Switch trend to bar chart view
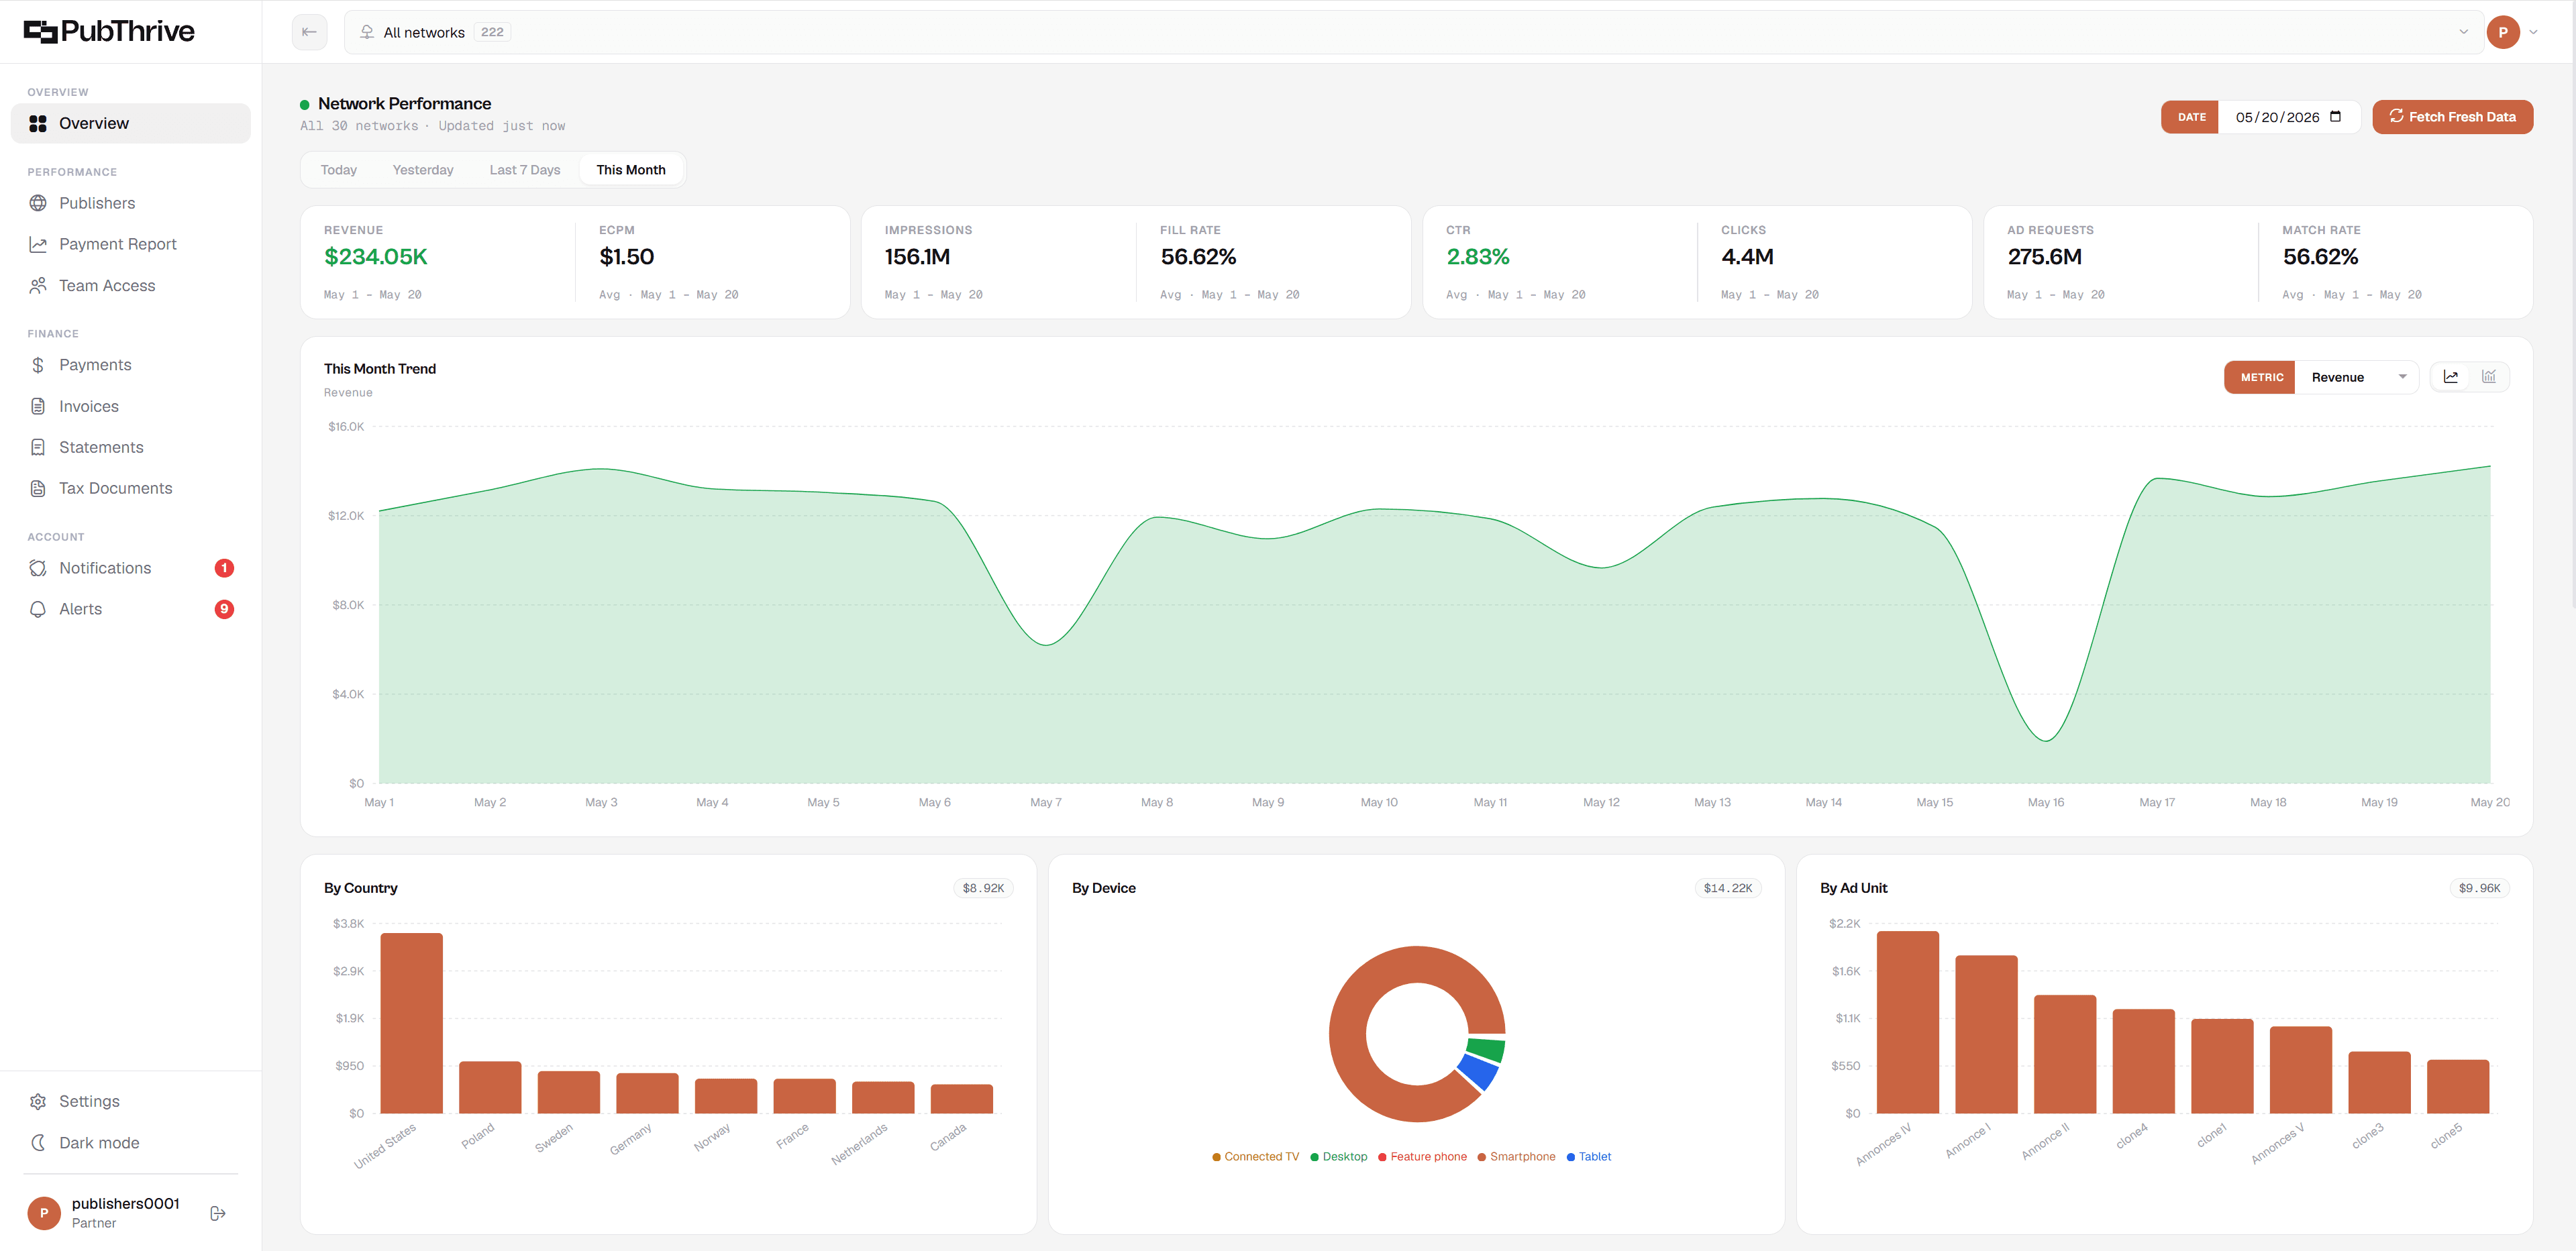2576x1251 pixels. point(2489,377)
